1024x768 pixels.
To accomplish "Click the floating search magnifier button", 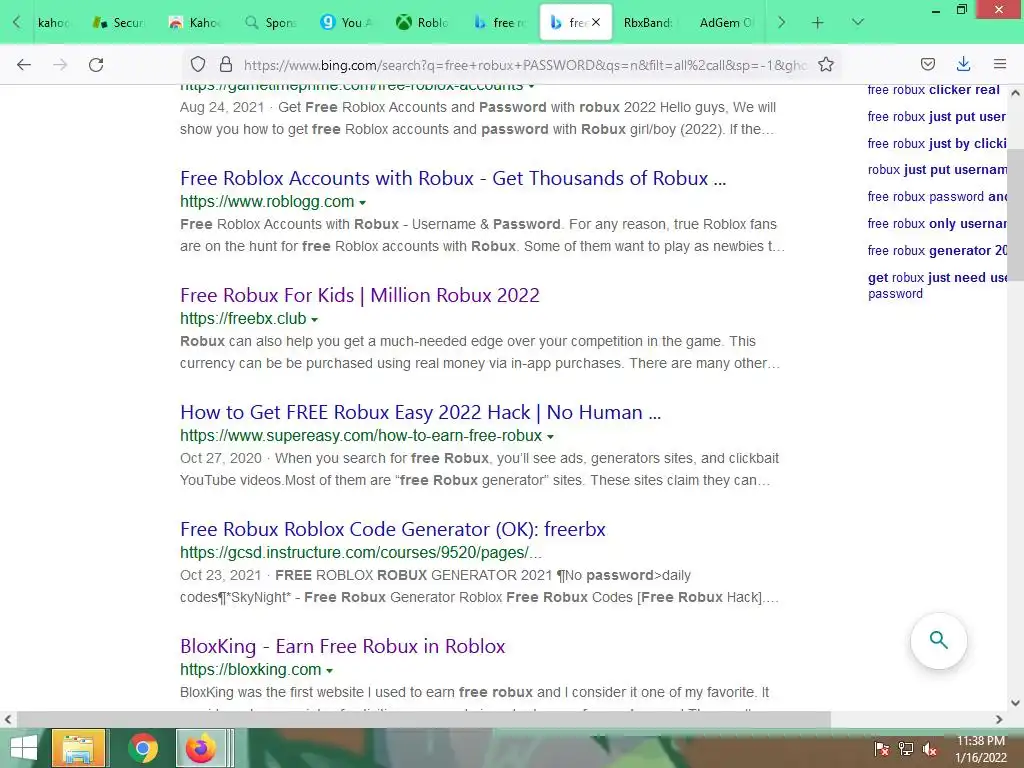I will click(x=938, y=641).
